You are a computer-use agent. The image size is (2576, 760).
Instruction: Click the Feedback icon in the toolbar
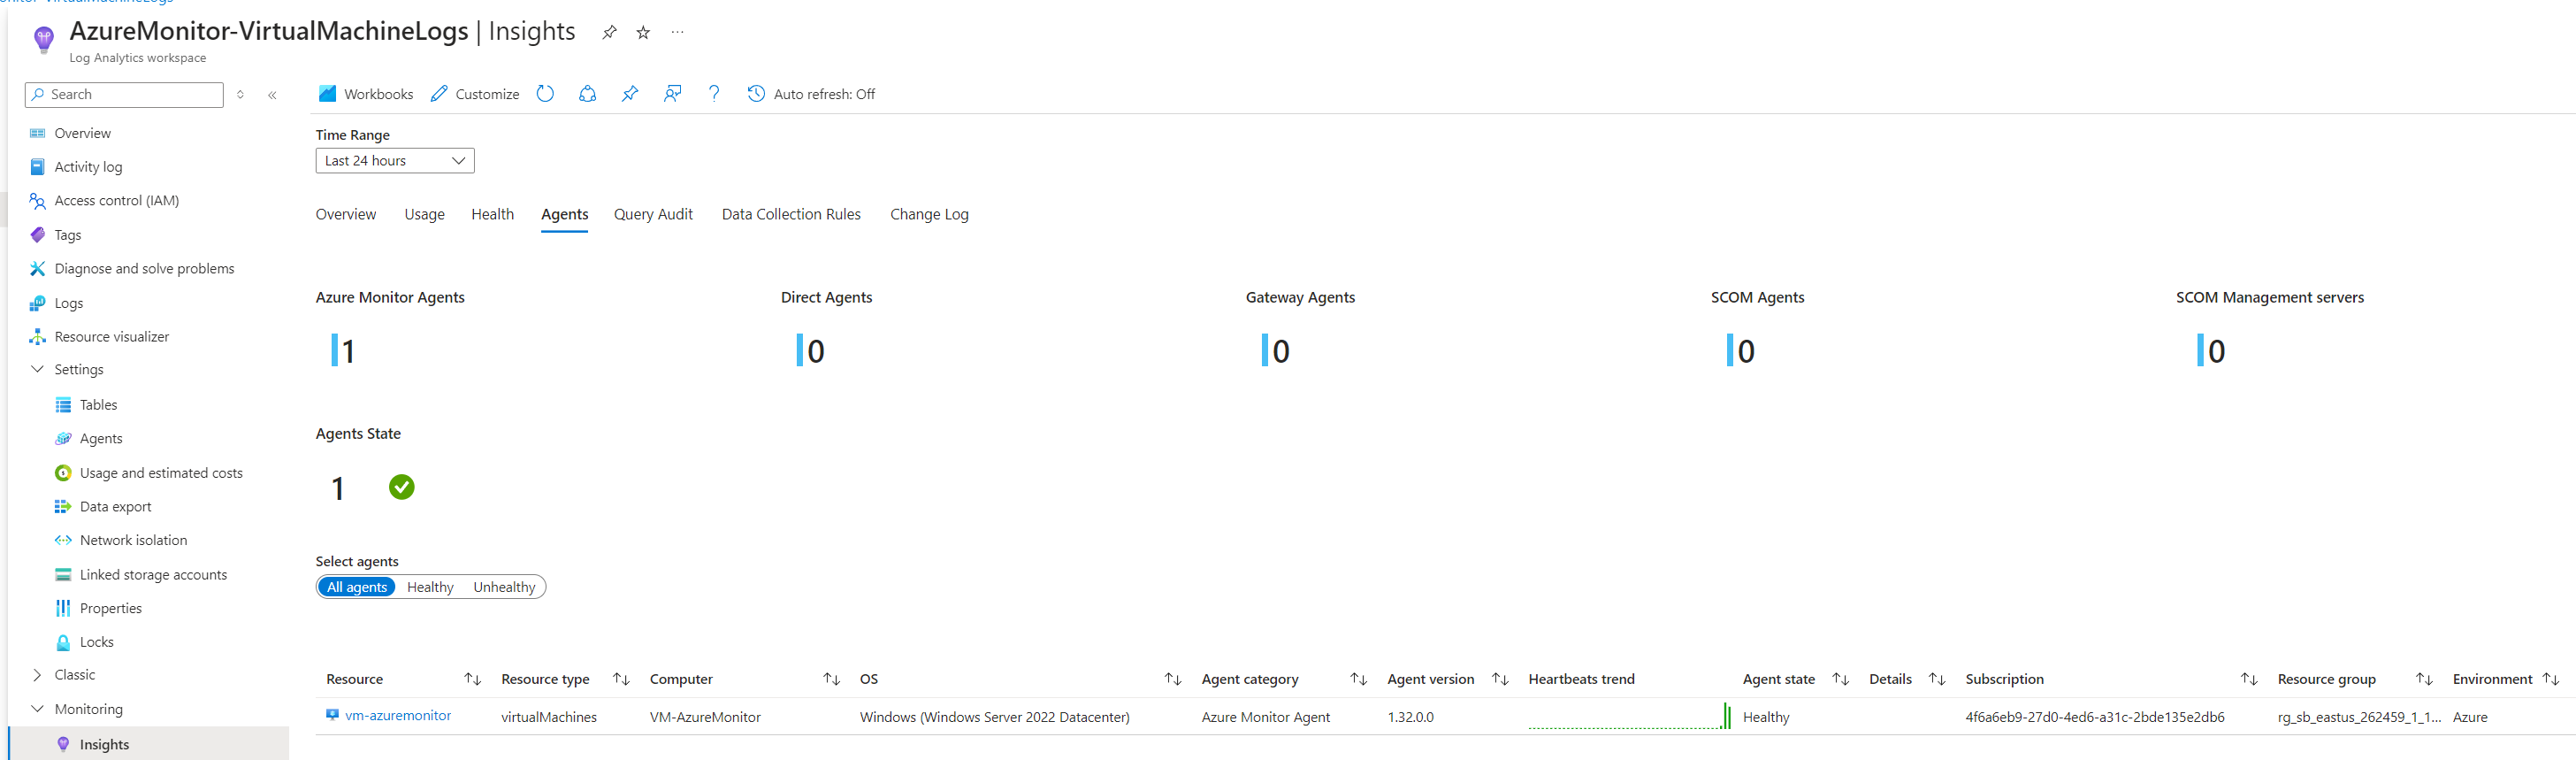pos(672,94)
